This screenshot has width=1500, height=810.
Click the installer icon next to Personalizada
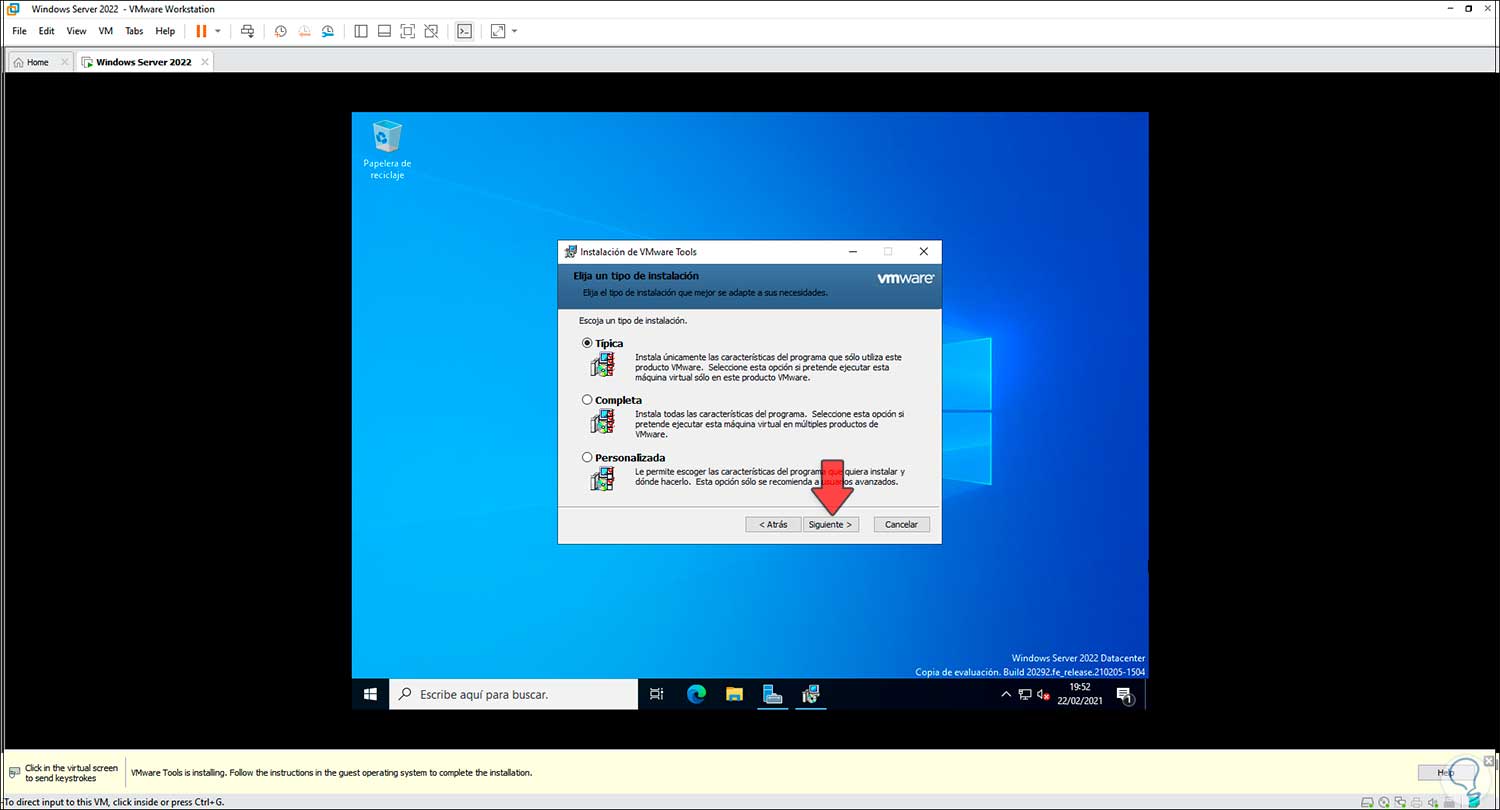click(602, 478)
